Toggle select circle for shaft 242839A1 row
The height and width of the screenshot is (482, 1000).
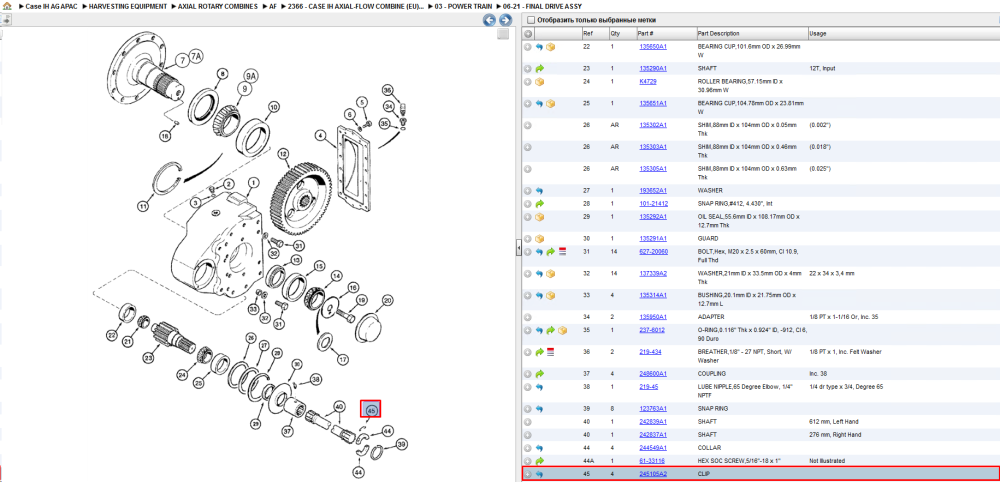[528, 422]
